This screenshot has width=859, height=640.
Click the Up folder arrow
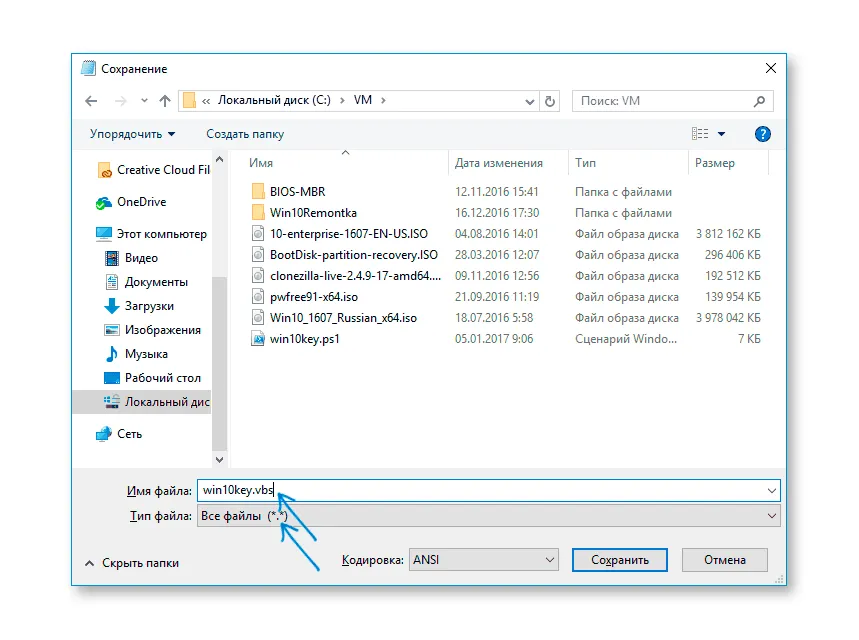pos(164,101)
